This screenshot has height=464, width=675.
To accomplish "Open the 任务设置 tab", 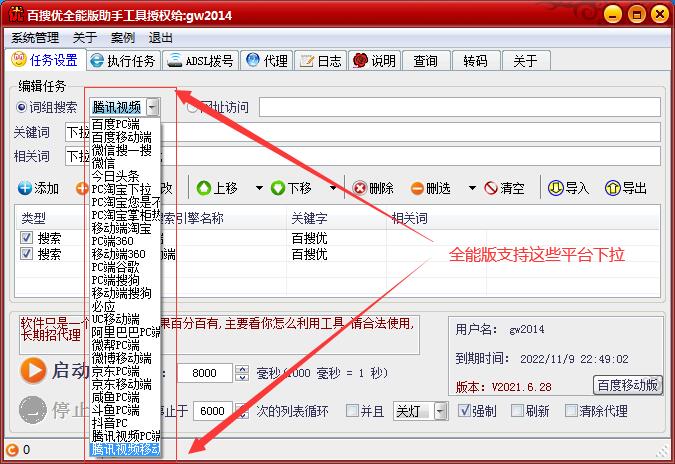I will click(x=44, y=60).
